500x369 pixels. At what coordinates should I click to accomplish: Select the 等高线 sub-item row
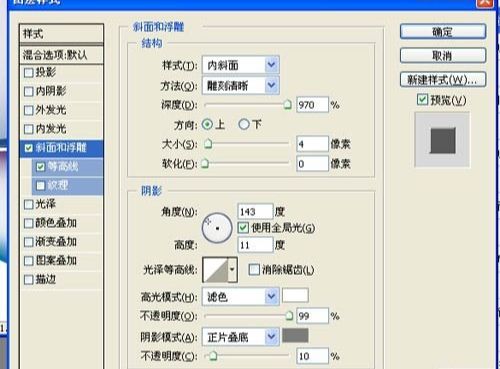click(x=67, y=166)
